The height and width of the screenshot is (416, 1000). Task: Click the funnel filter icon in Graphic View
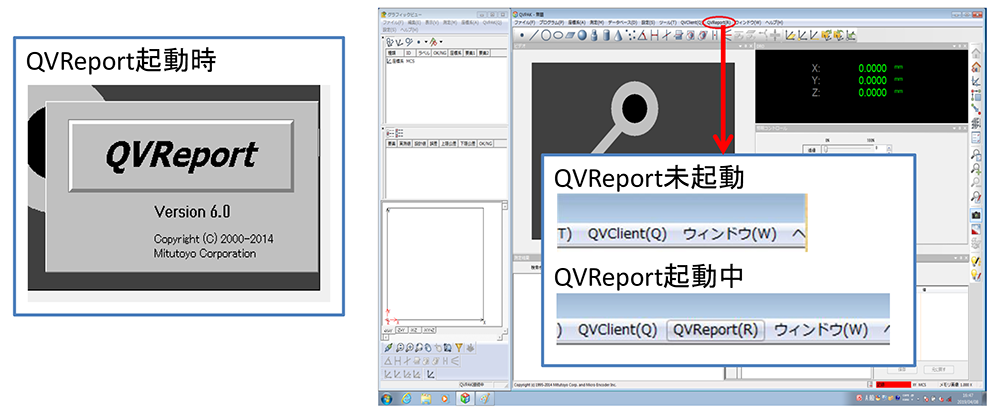pos(459,347)
